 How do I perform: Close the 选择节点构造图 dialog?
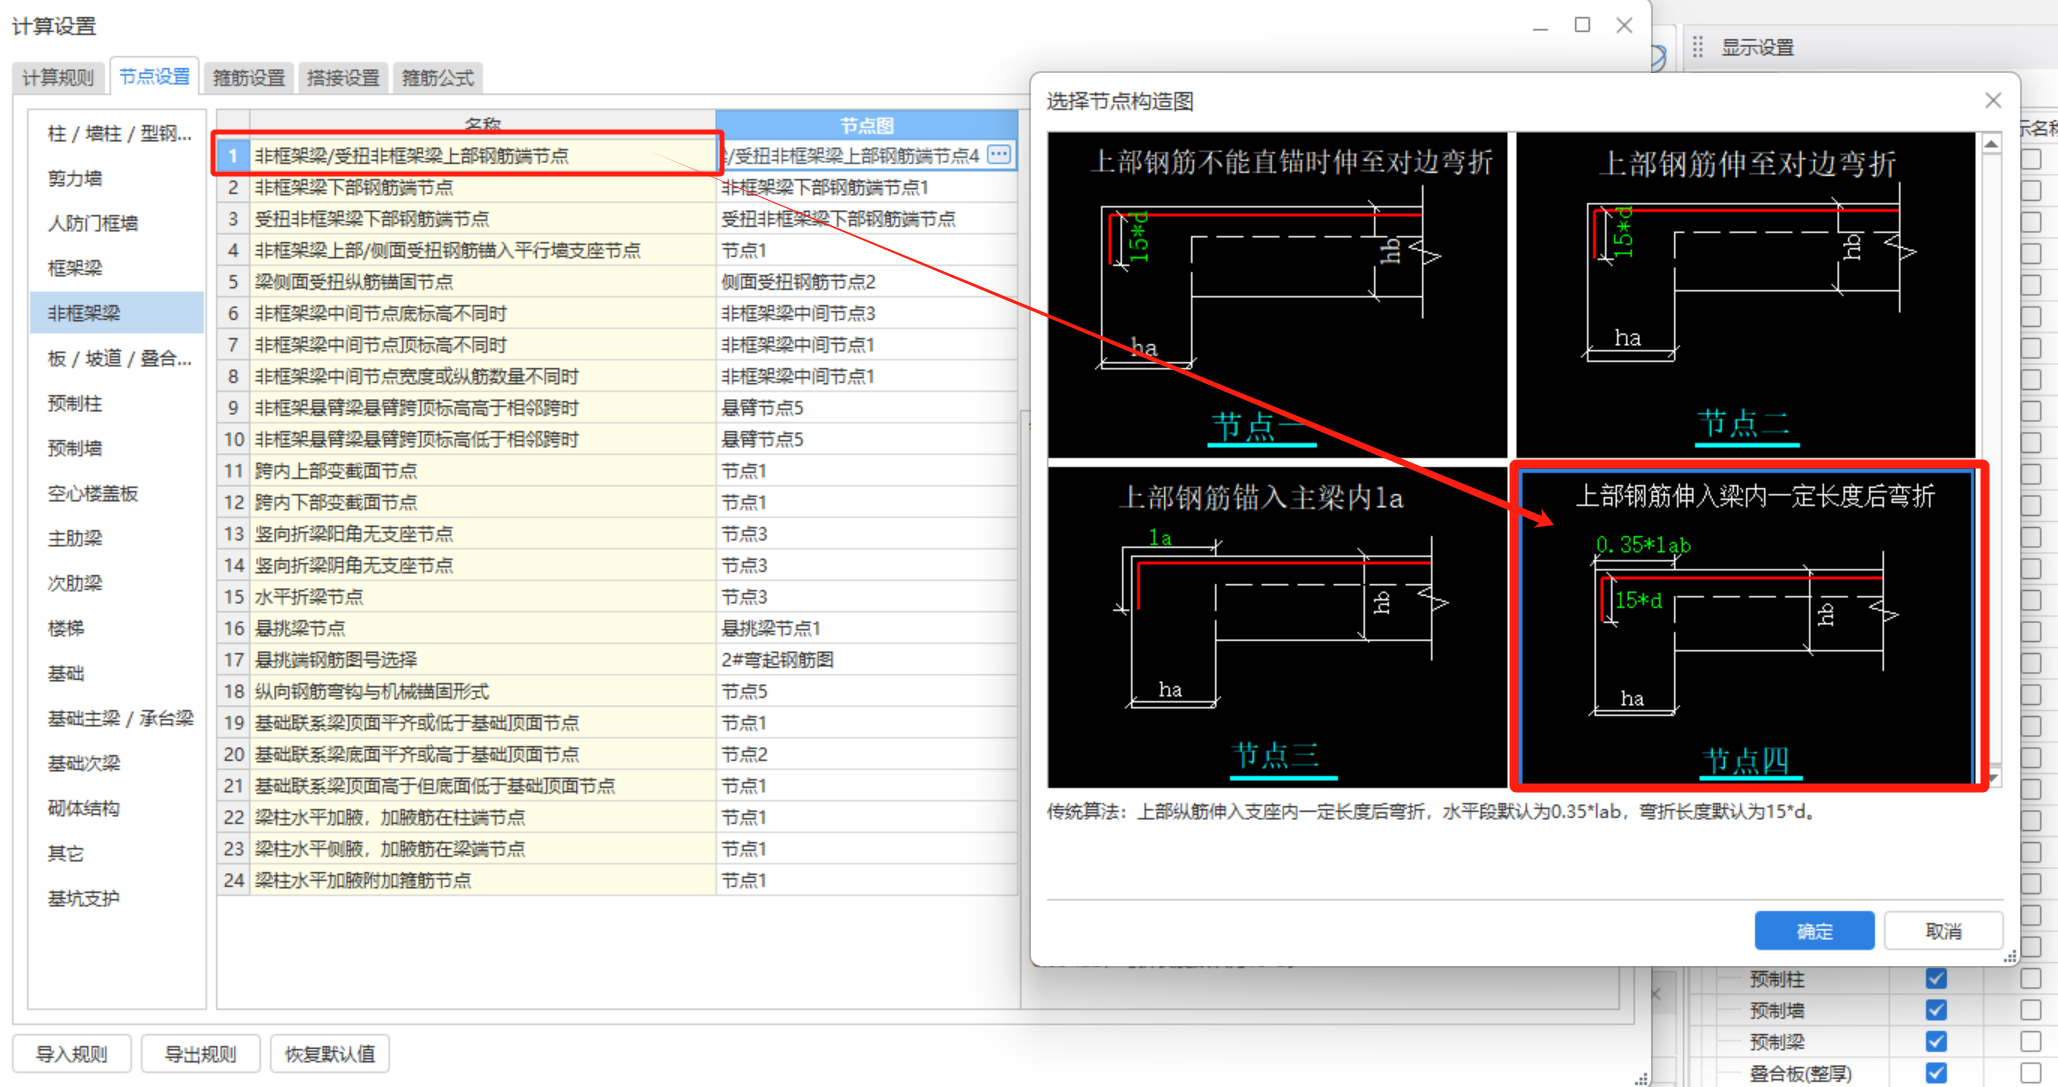1992,100
